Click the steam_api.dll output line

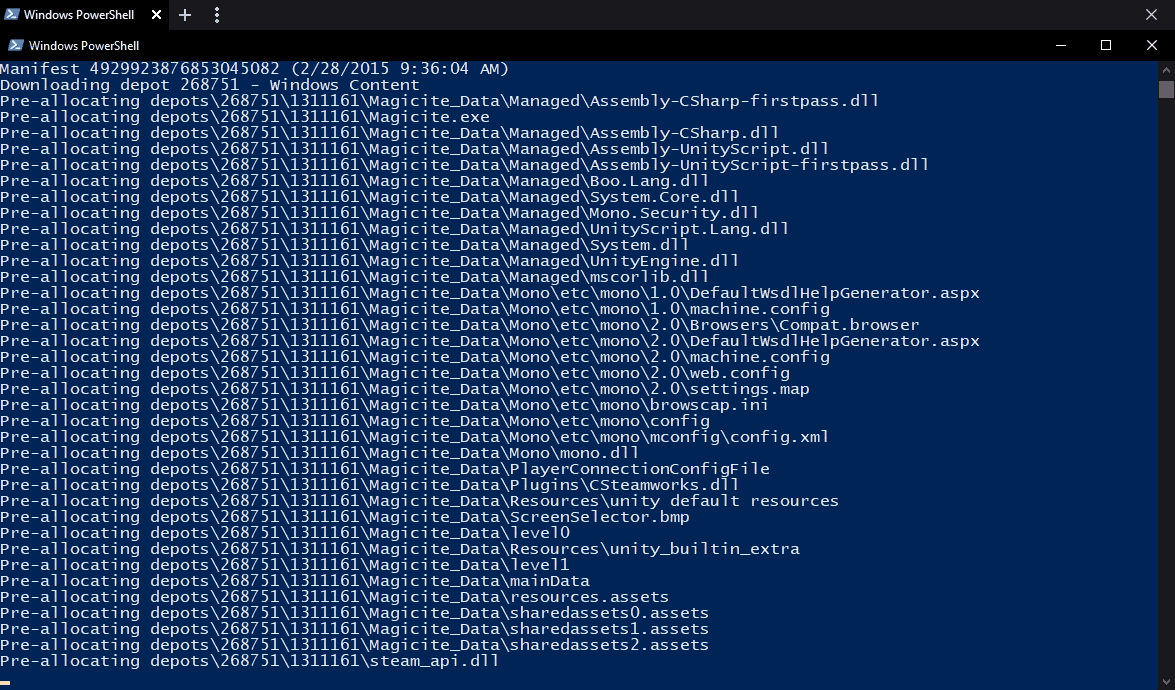[x=249, y=661]
